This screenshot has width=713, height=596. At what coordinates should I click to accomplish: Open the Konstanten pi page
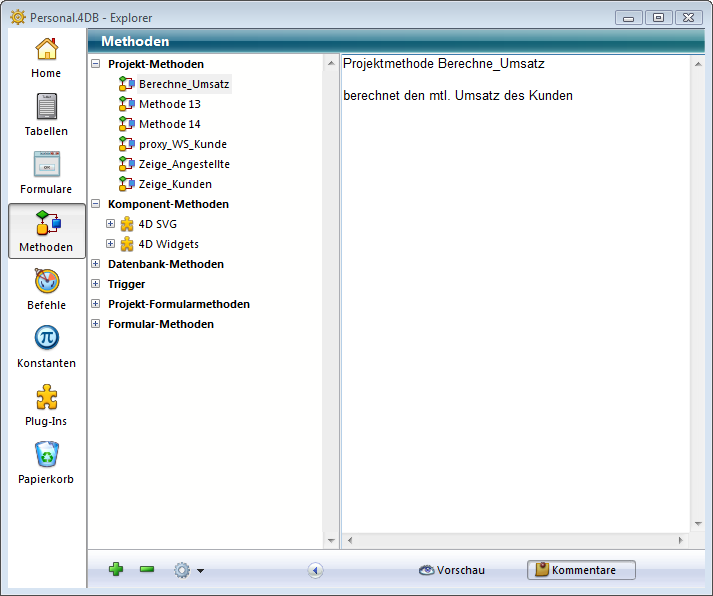[x=46, y=347]
